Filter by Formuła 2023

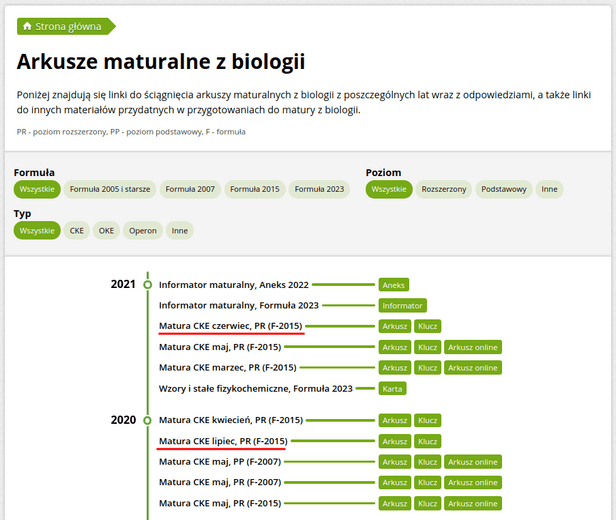[x=319, y=189]
